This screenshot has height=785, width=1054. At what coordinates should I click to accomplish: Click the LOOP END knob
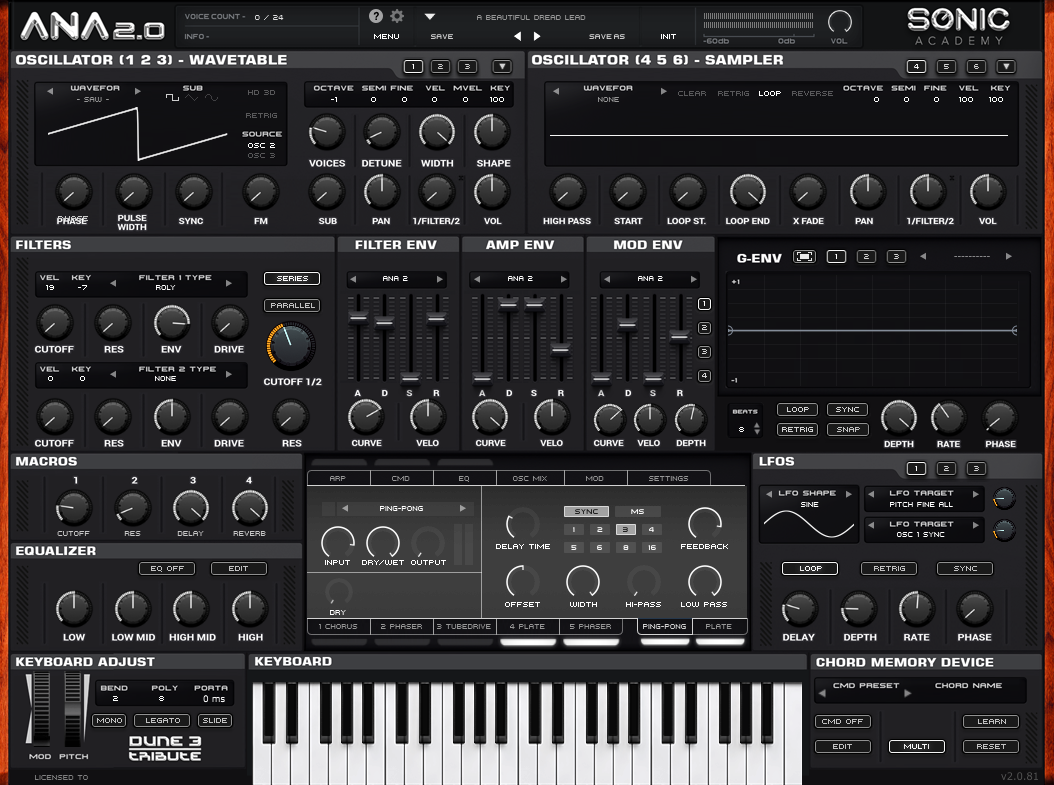(x=747, y=193)
